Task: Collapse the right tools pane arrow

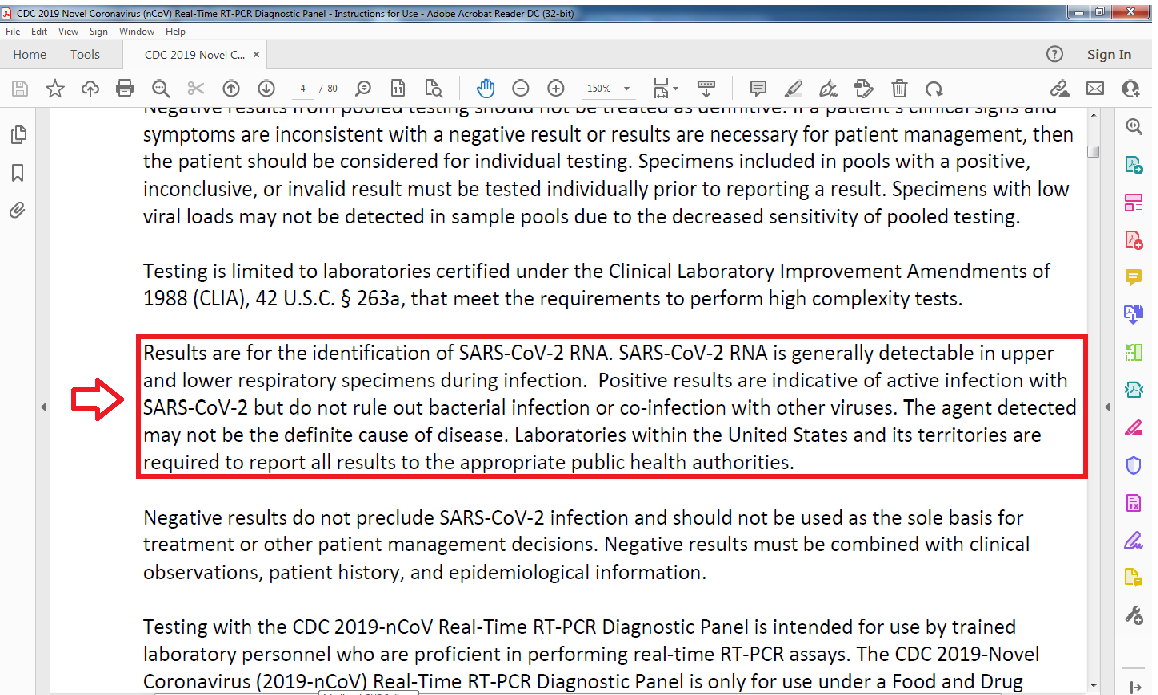Action: 1107,407
